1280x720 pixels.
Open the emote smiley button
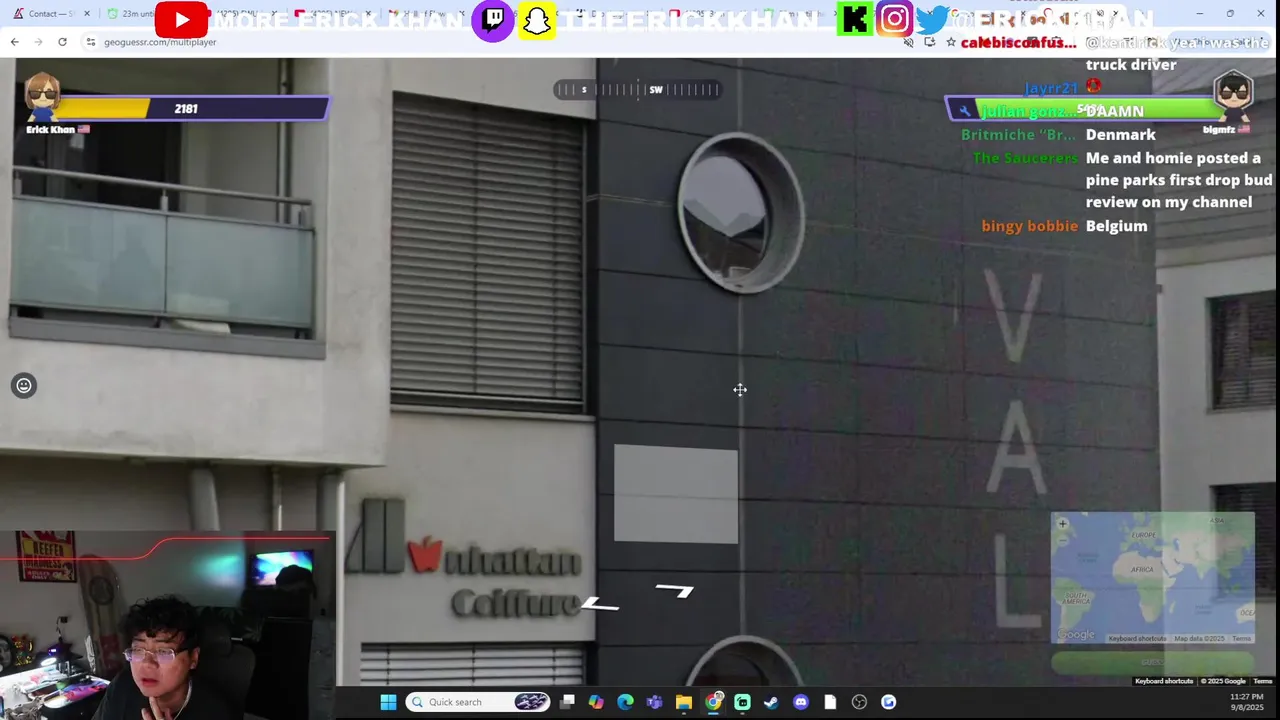click(24, 385)
